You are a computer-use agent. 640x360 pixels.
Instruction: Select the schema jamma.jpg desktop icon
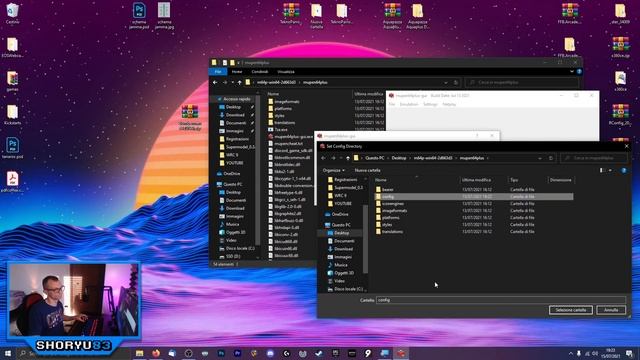click(164, 16)
